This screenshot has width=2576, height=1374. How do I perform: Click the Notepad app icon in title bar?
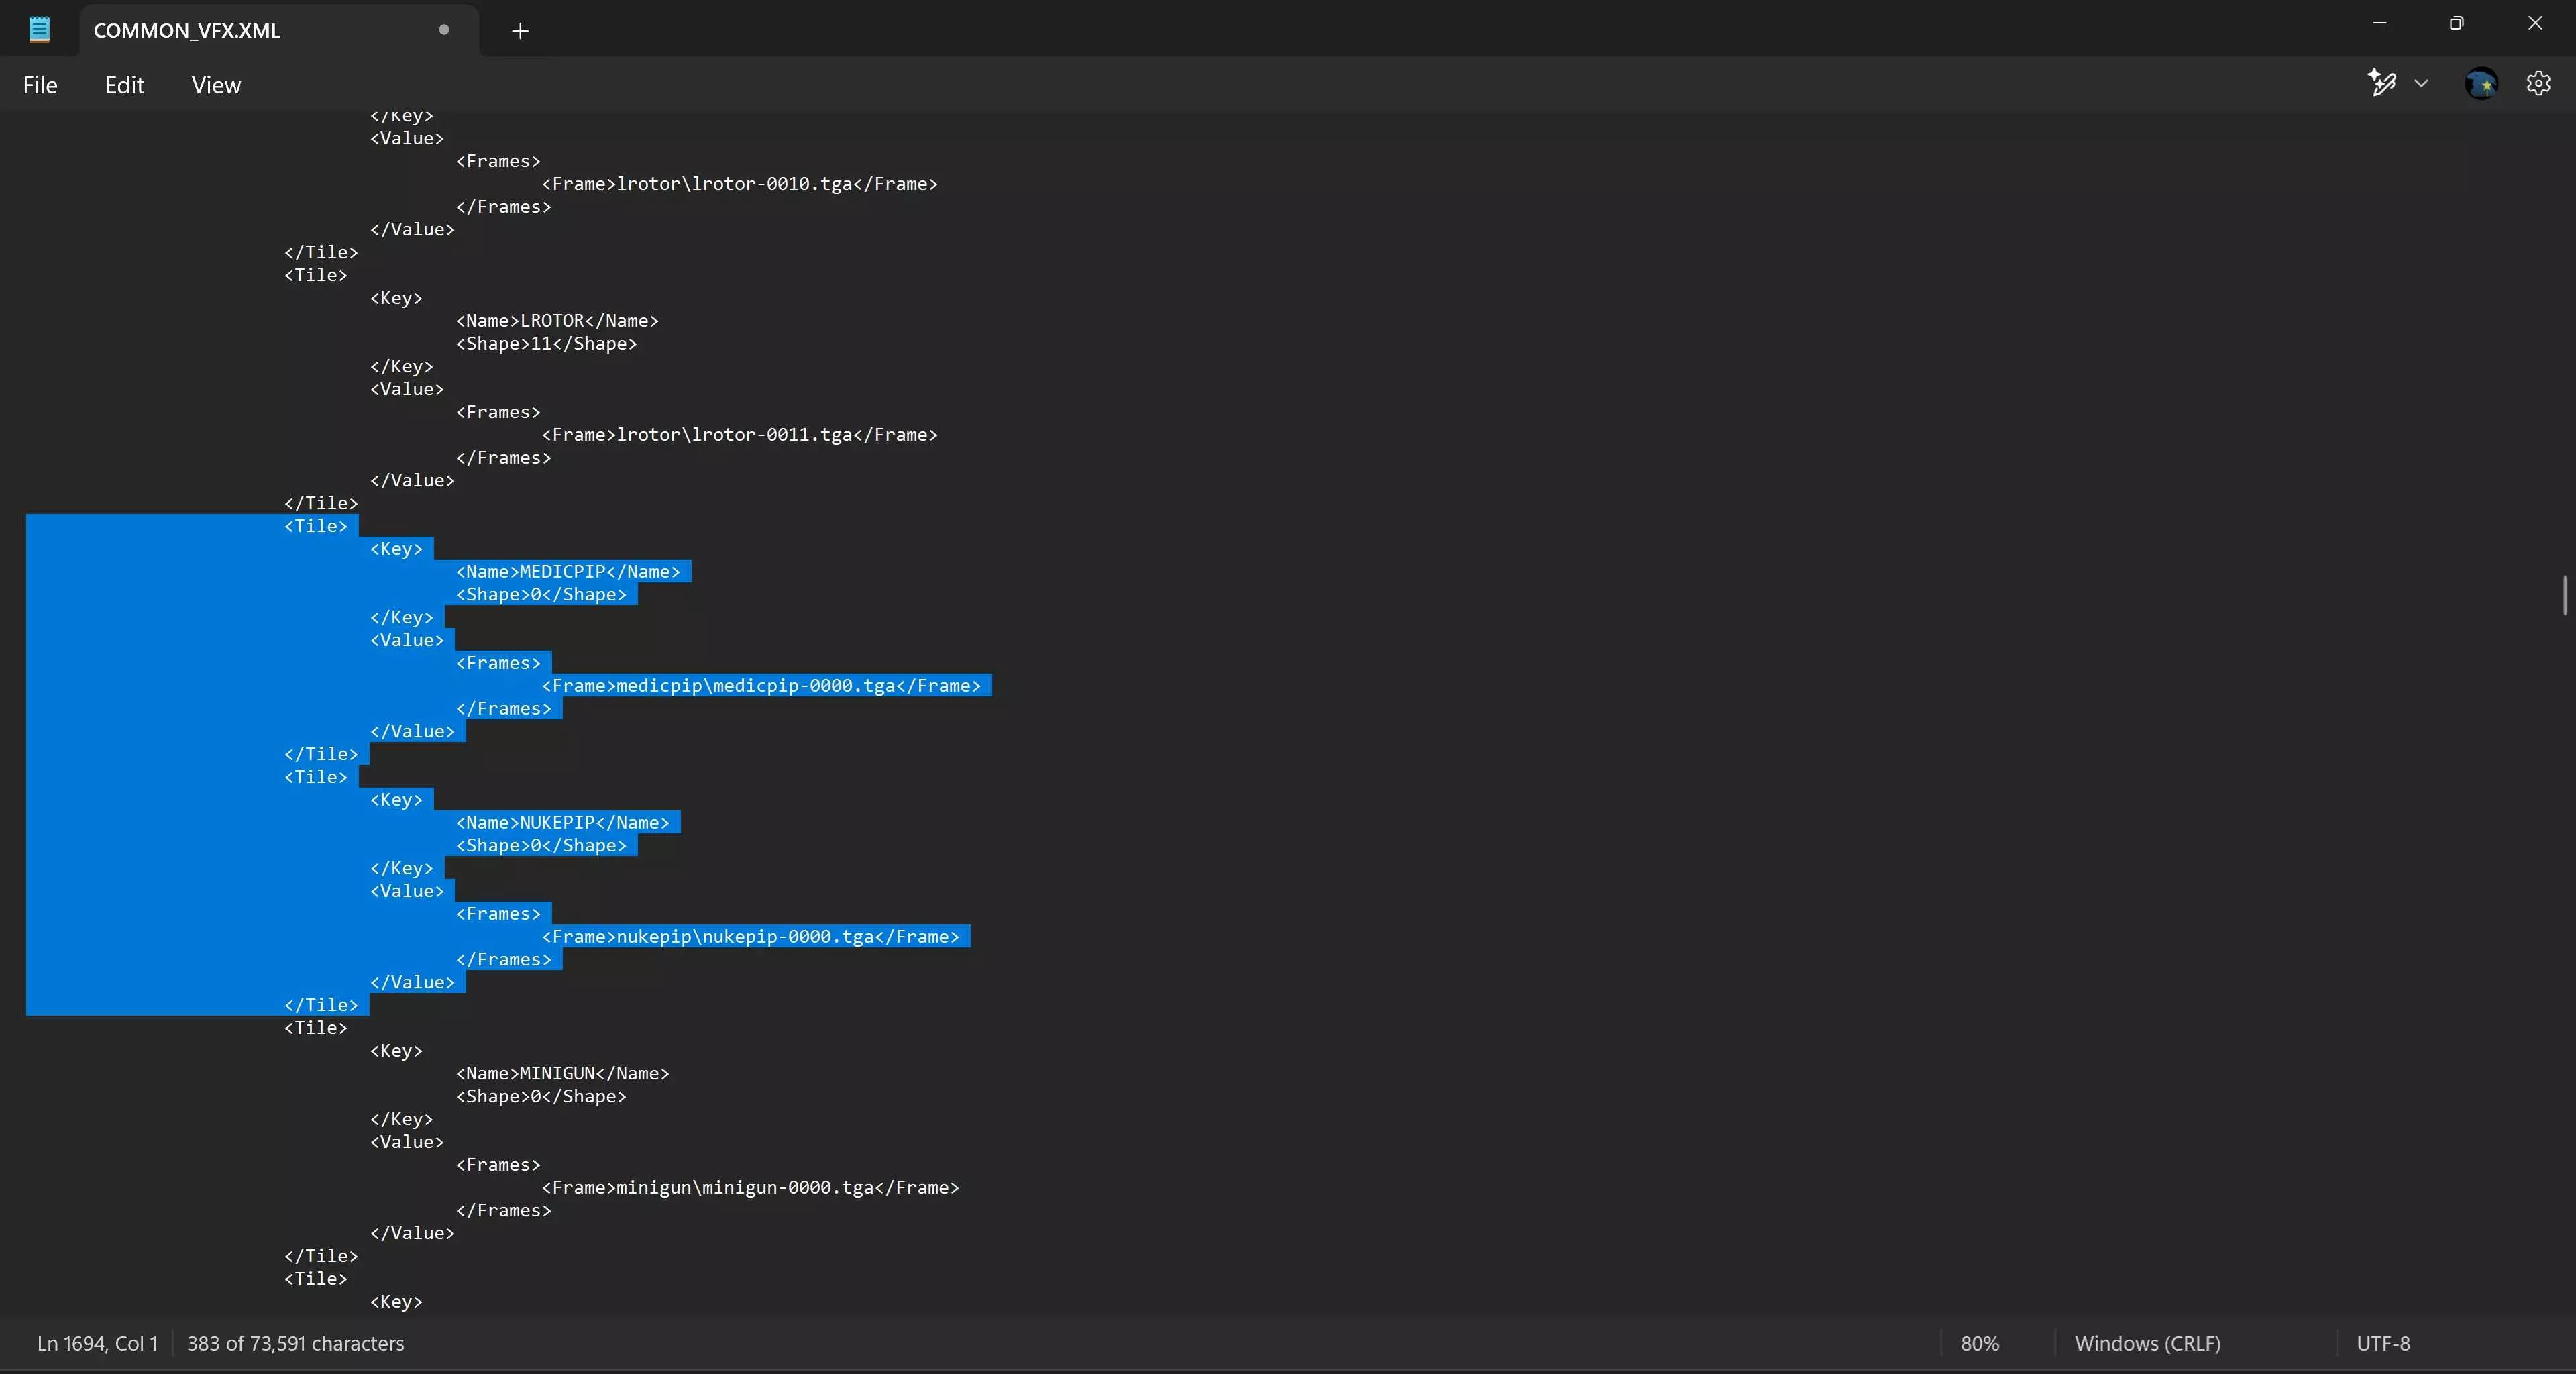pyautogui.click(x=39, y=29)
